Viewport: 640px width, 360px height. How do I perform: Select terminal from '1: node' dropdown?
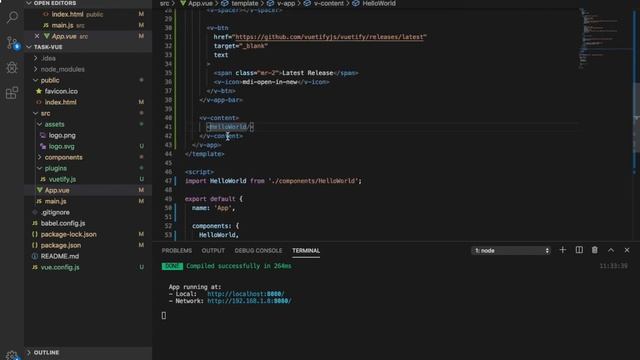coord(511,251)
